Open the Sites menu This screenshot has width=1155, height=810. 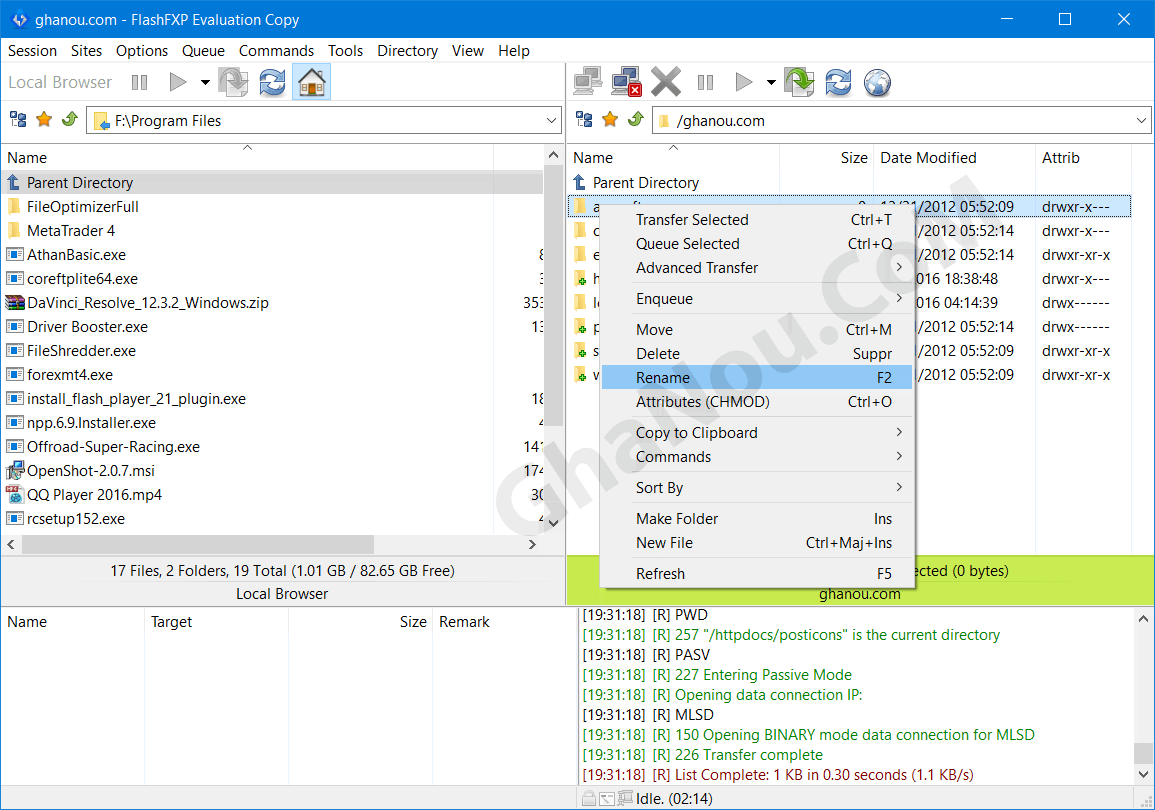point(86,51)
